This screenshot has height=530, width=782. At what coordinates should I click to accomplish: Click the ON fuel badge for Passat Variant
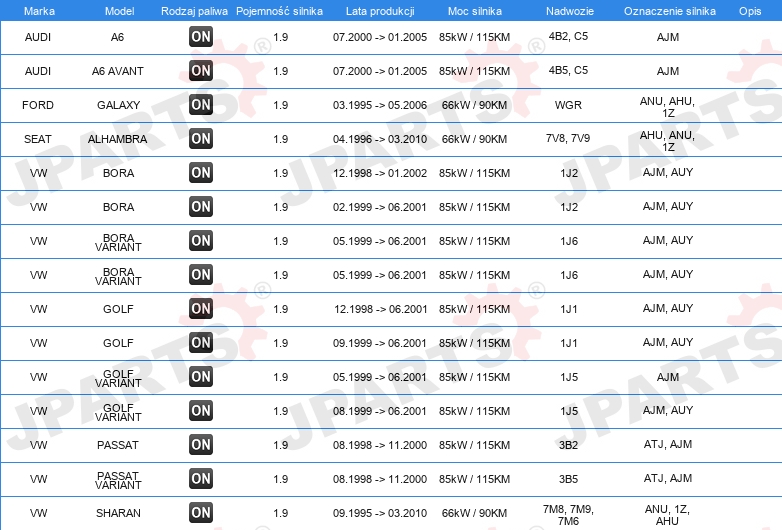[201, 478]
